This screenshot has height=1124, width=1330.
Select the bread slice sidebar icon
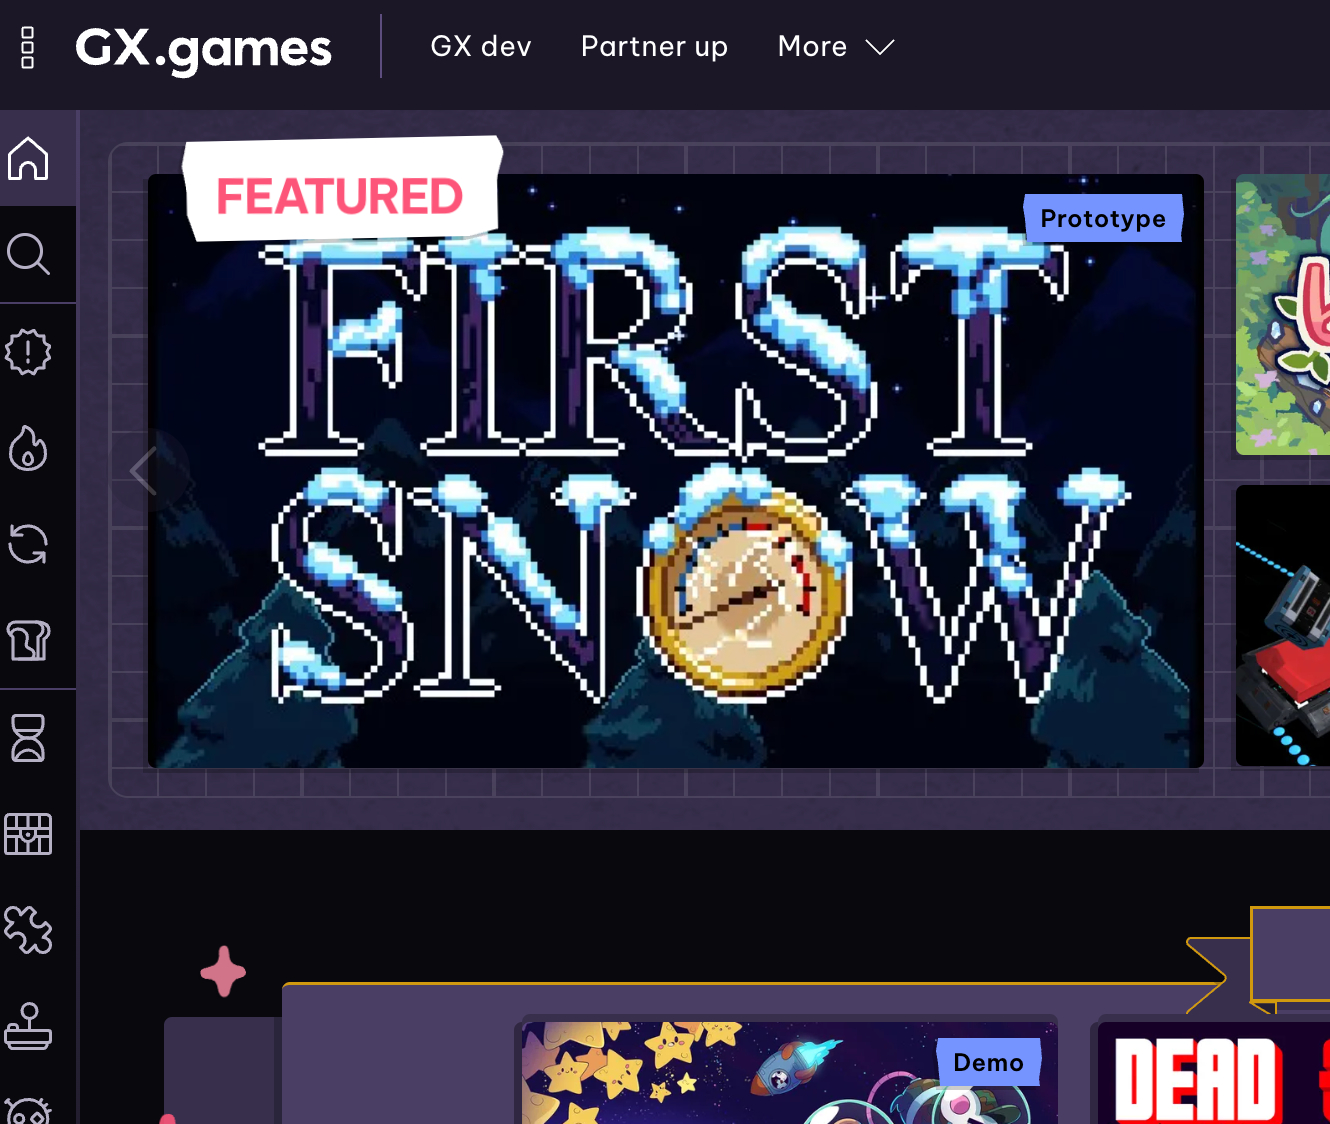tap(28, 640)
